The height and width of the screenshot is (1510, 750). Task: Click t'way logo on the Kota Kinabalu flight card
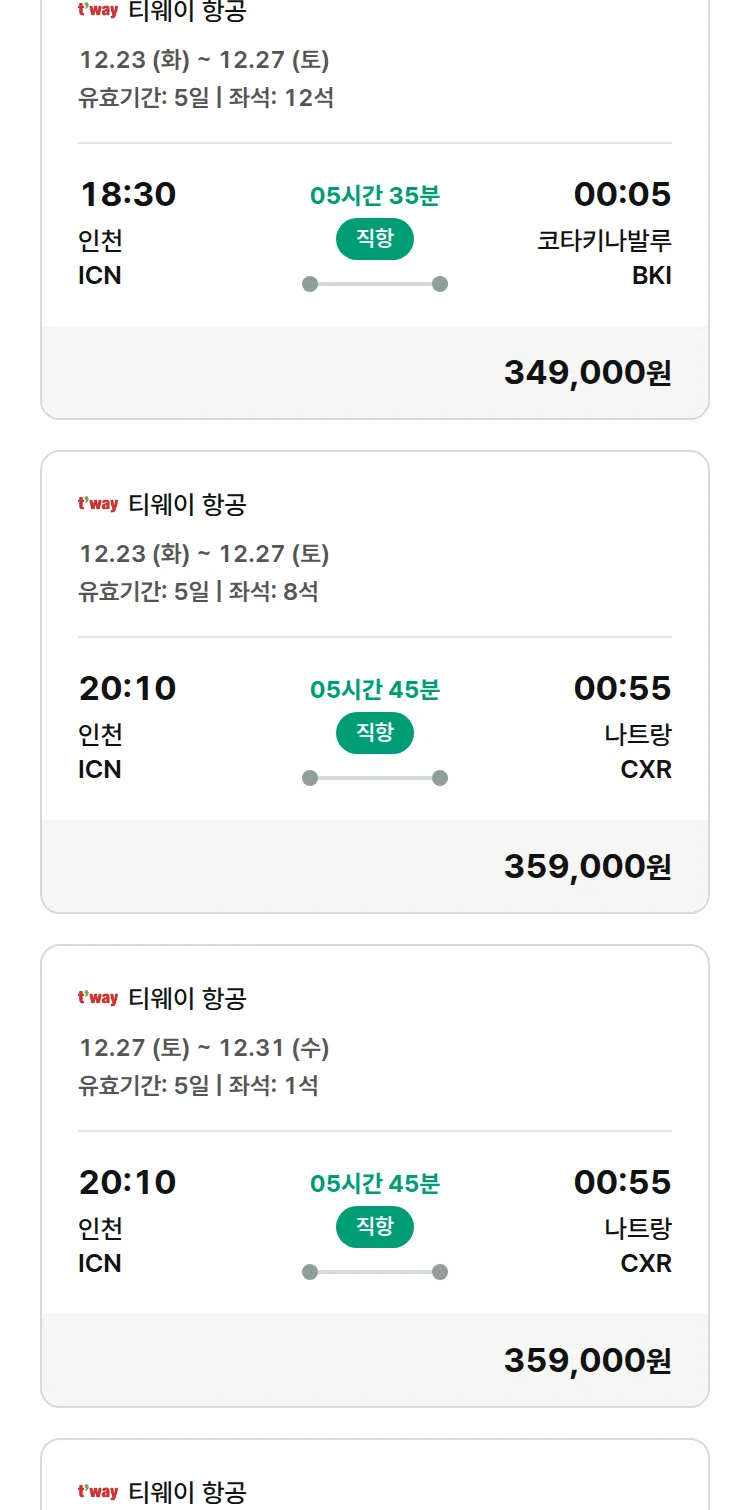point(98,11)
